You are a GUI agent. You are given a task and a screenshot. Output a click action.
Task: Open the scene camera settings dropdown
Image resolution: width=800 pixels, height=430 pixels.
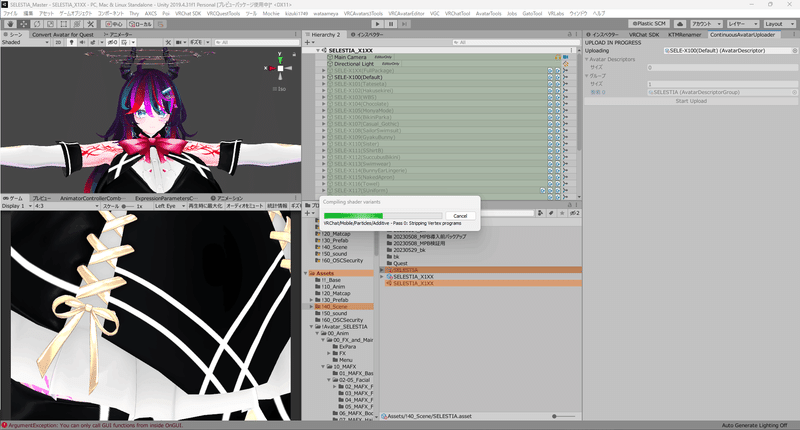pos(181,42)
